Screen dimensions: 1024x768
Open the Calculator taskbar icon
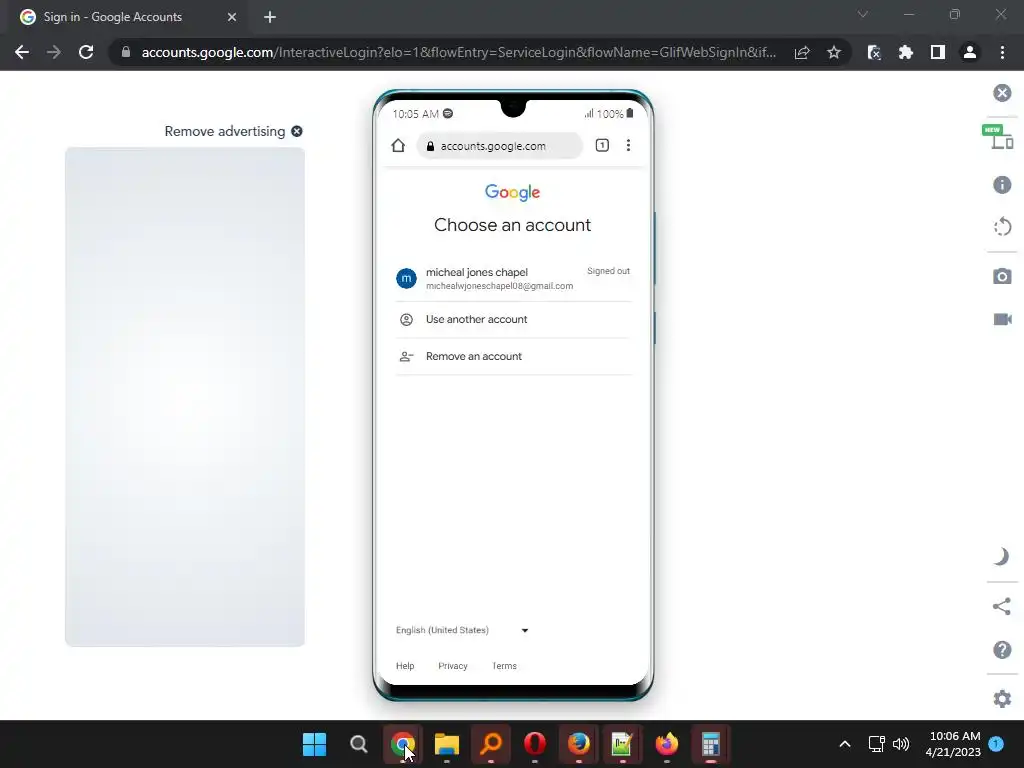711,744
